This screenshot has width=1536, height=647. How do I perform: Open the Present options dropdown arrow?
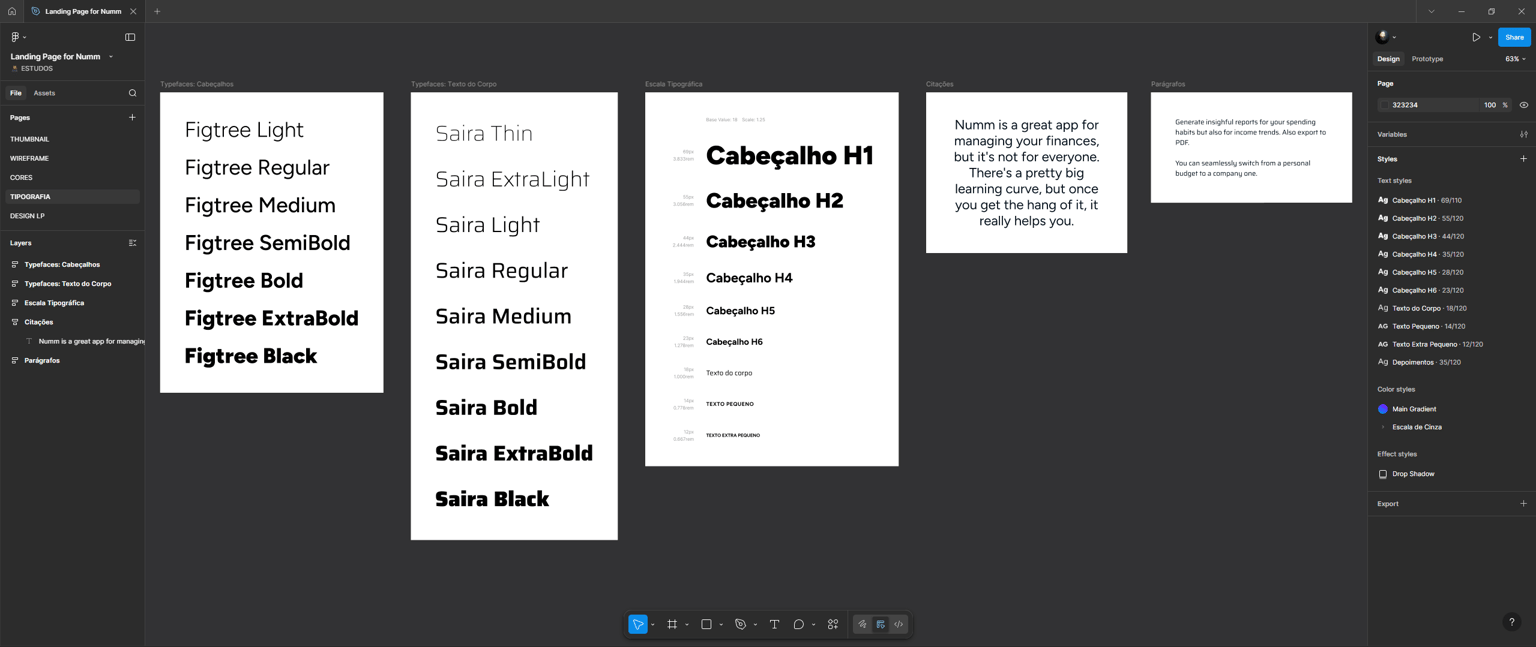pos(1490,38)
